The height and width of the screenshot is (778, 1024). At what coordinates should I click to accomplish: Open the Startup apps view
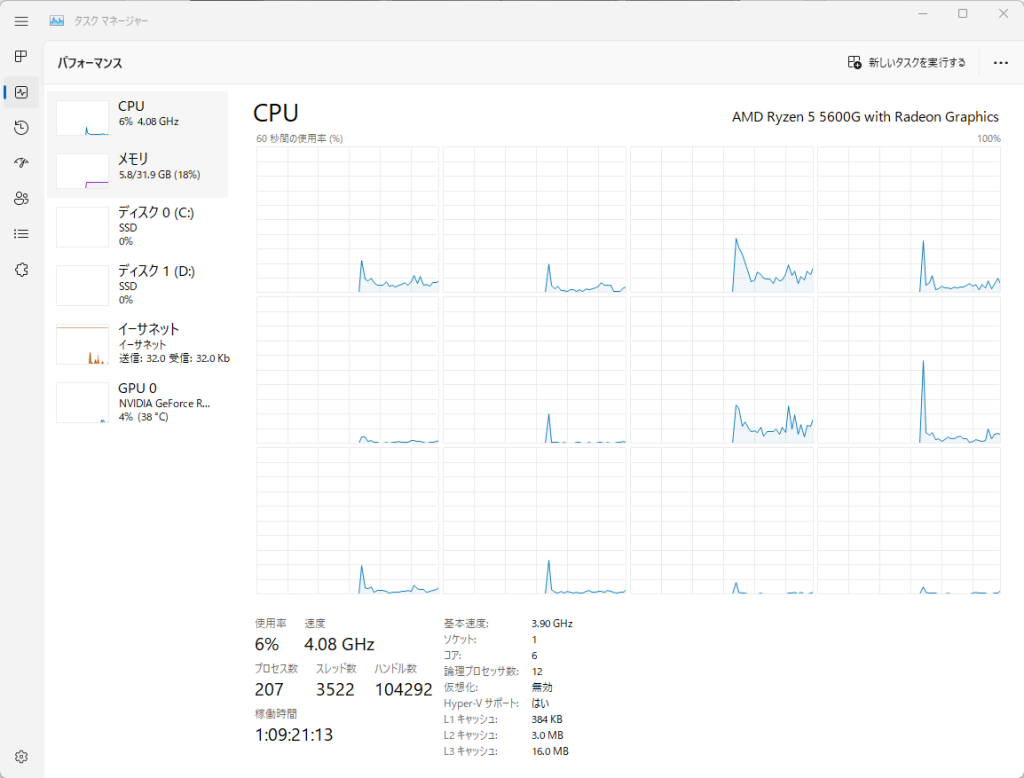coord(20,163)
